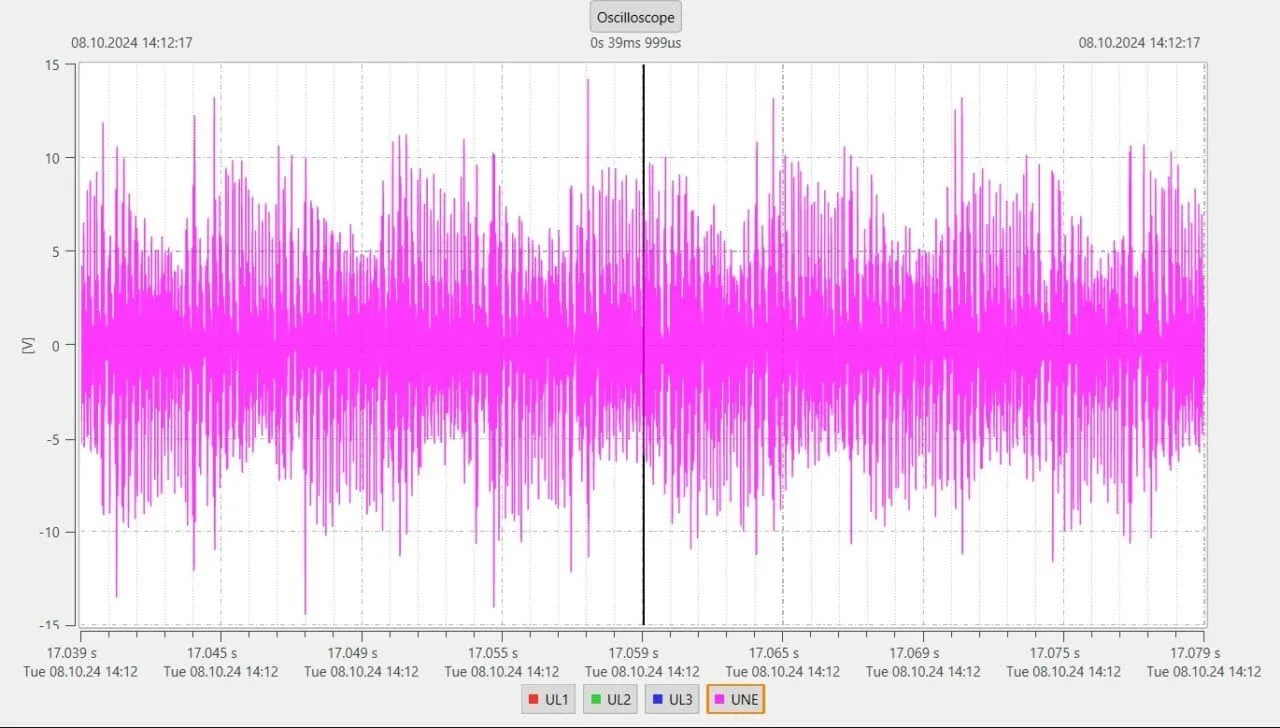Disable the highlighted UNE channel
The width and height of the screenshot is (1280, 728).
pyautogui.click(x=735, y=700)
